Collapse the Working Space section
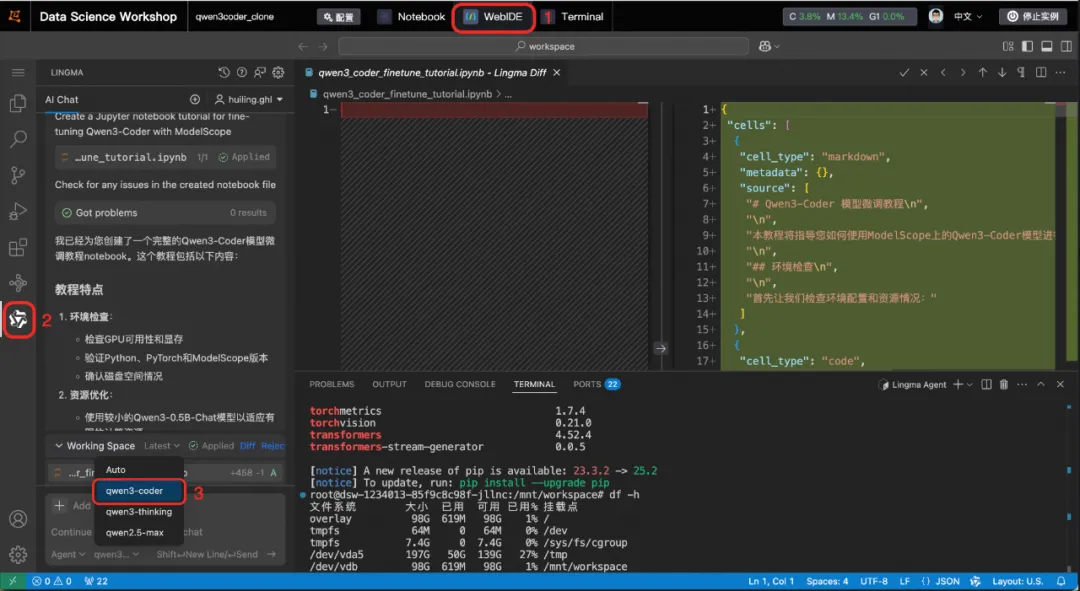This screenshot has height=591, width=1080. 59,446
